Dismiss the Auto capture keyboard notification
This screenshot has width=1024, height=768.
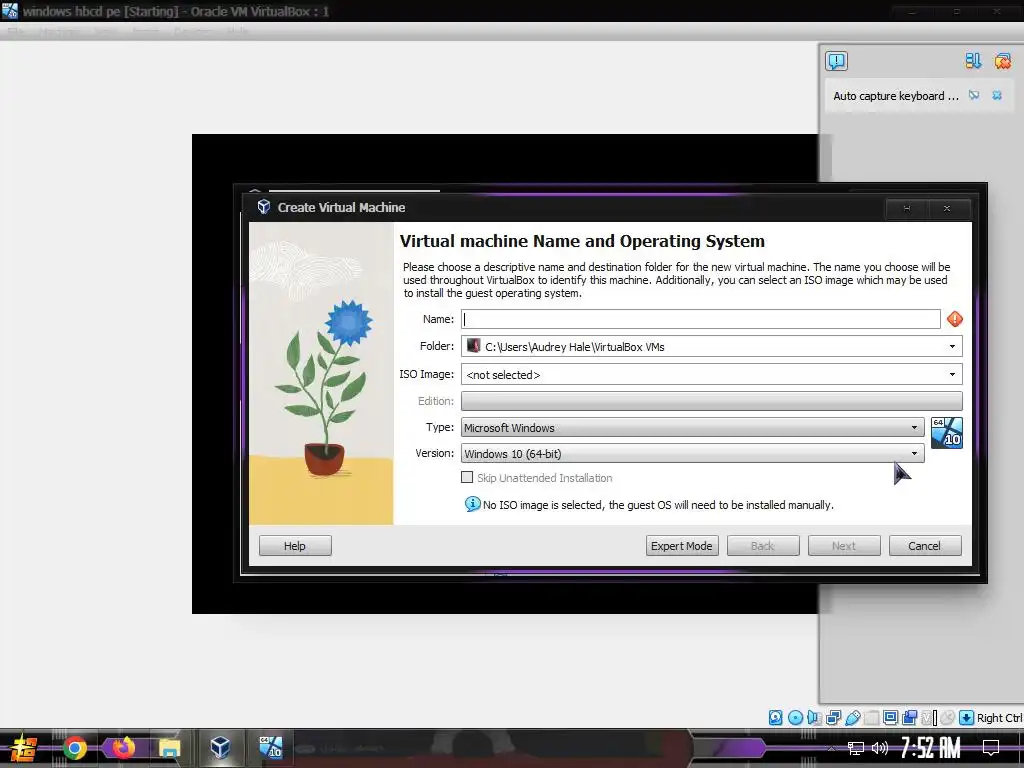click(997, 95)
